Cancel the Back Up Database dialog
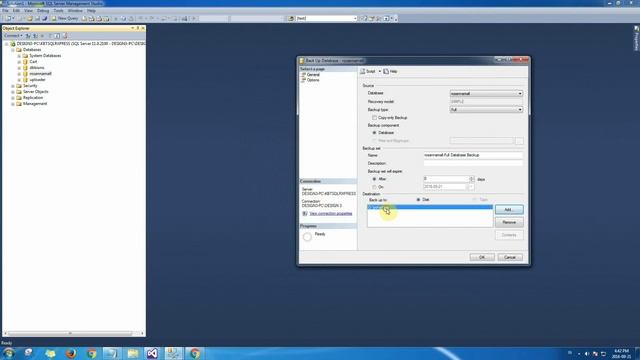Viewport: 640px width, 360px height. pyautogui.click(x=510, y=257)
